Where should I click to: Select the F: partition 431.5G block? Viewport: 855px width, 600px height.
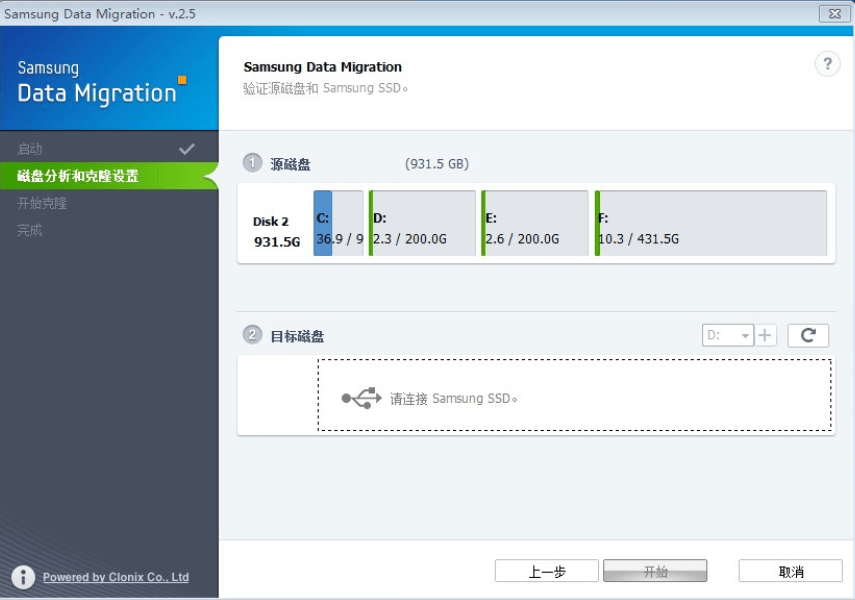point(711,223)
